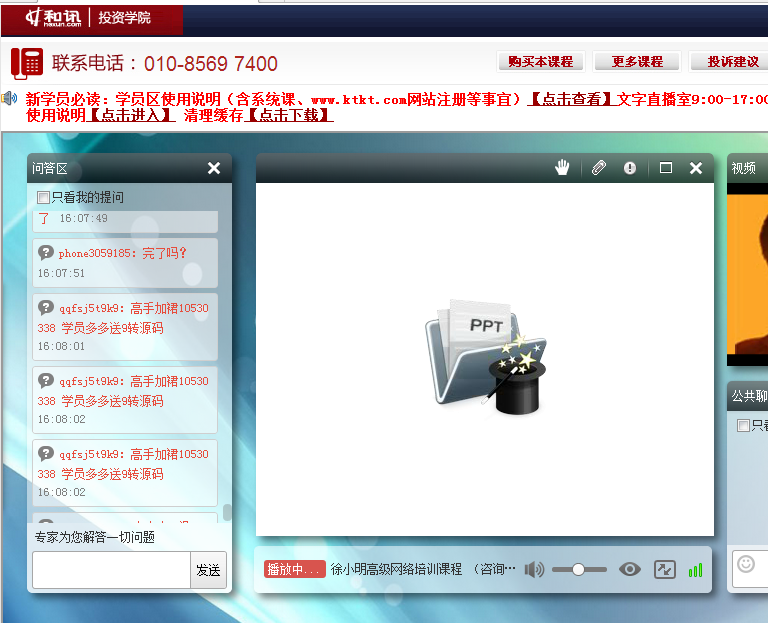Screen dimensions: 768x623
Task: Open the attachment paperclip icon
Action: point(598,168)
